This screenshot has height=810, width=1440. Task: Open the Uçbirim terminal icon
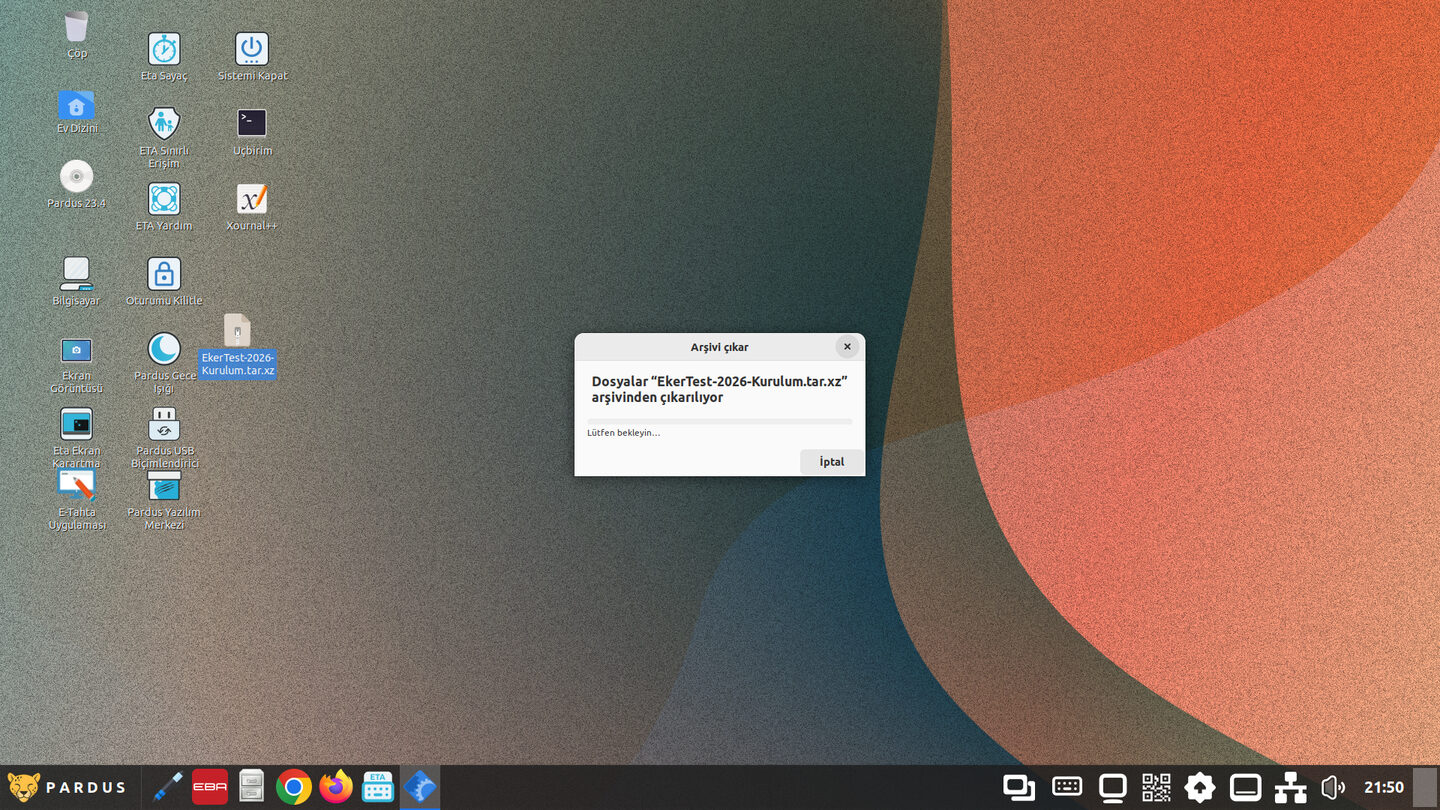pos(251,123)
